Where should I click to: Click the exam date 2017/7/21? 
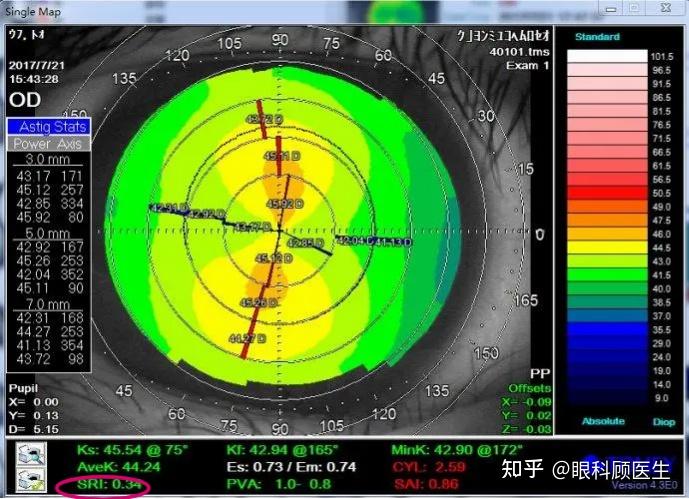click(37, 65)
